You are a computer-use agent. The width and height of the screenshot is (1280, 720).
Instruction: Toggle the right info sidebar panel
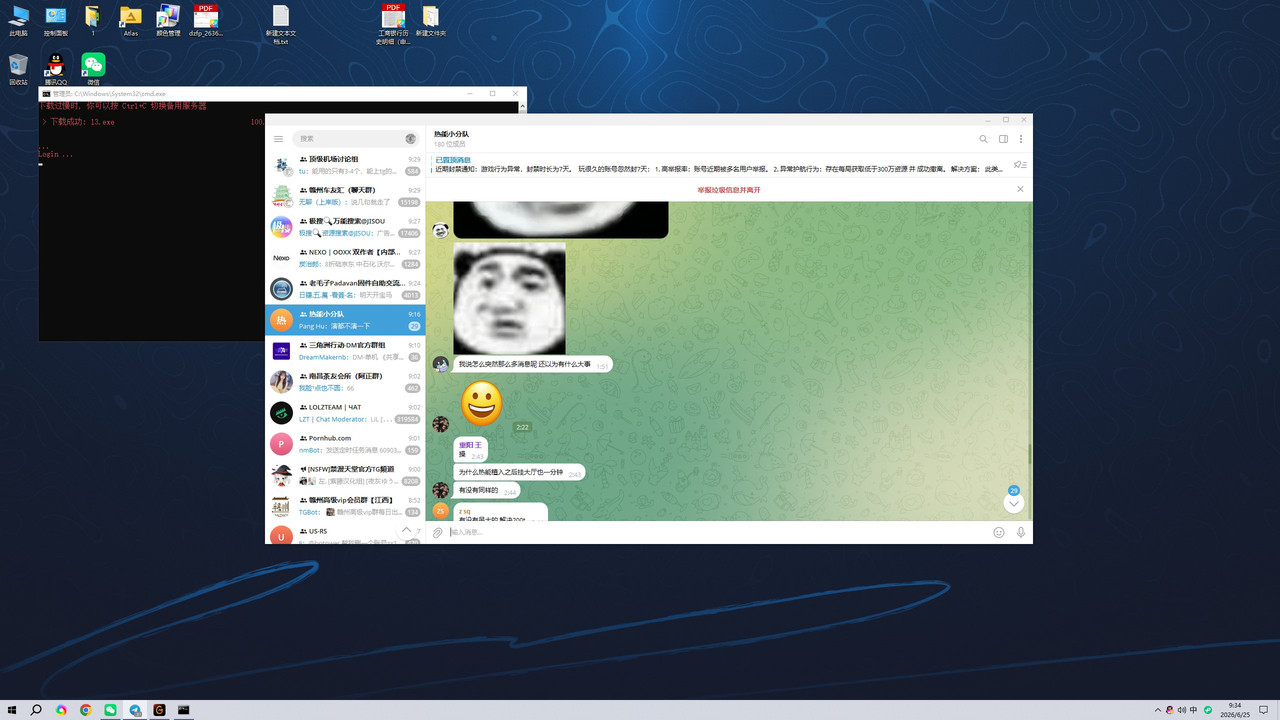pyautogui.click(x=1003, y=139)
